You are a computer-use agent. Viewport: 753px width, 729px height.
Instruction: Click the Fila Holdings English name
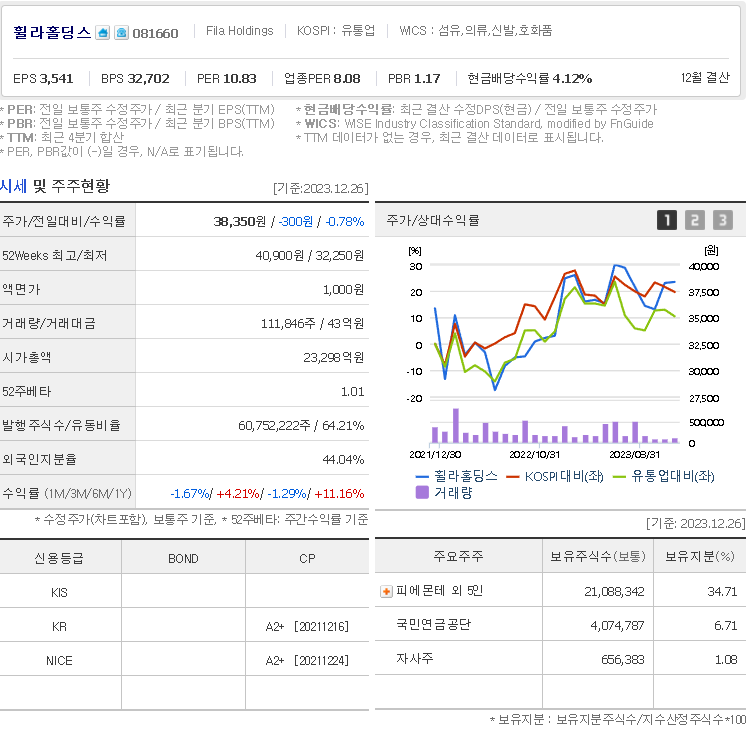[240, 31]
